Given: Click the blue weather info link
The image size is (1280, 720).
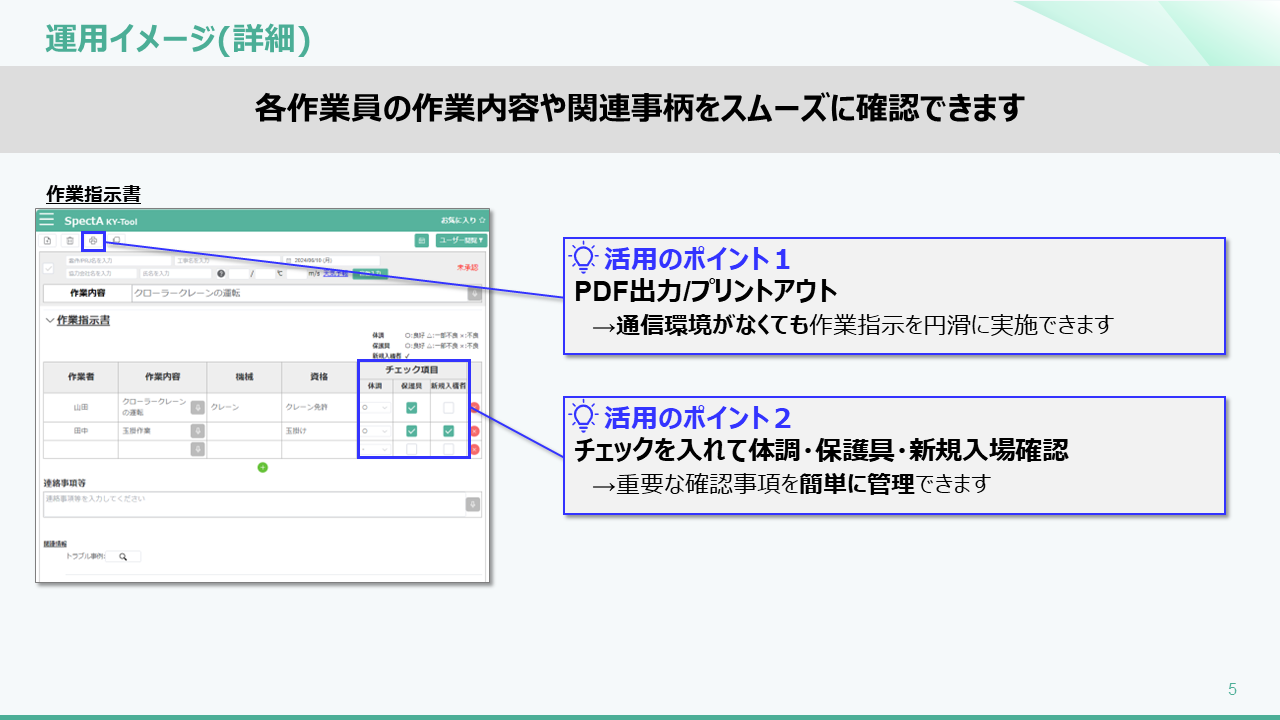Looking at the screenshot, I should point(334,273).
